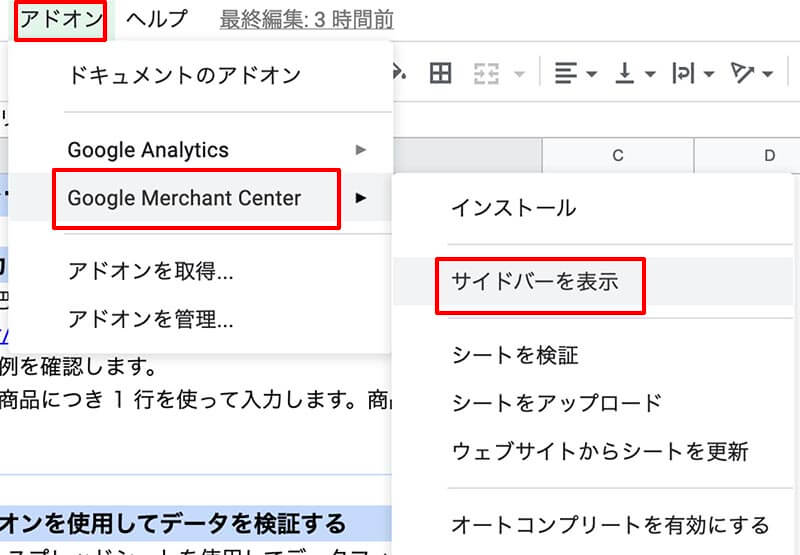
Task: Click the text rotation icon
Action: 742,73
